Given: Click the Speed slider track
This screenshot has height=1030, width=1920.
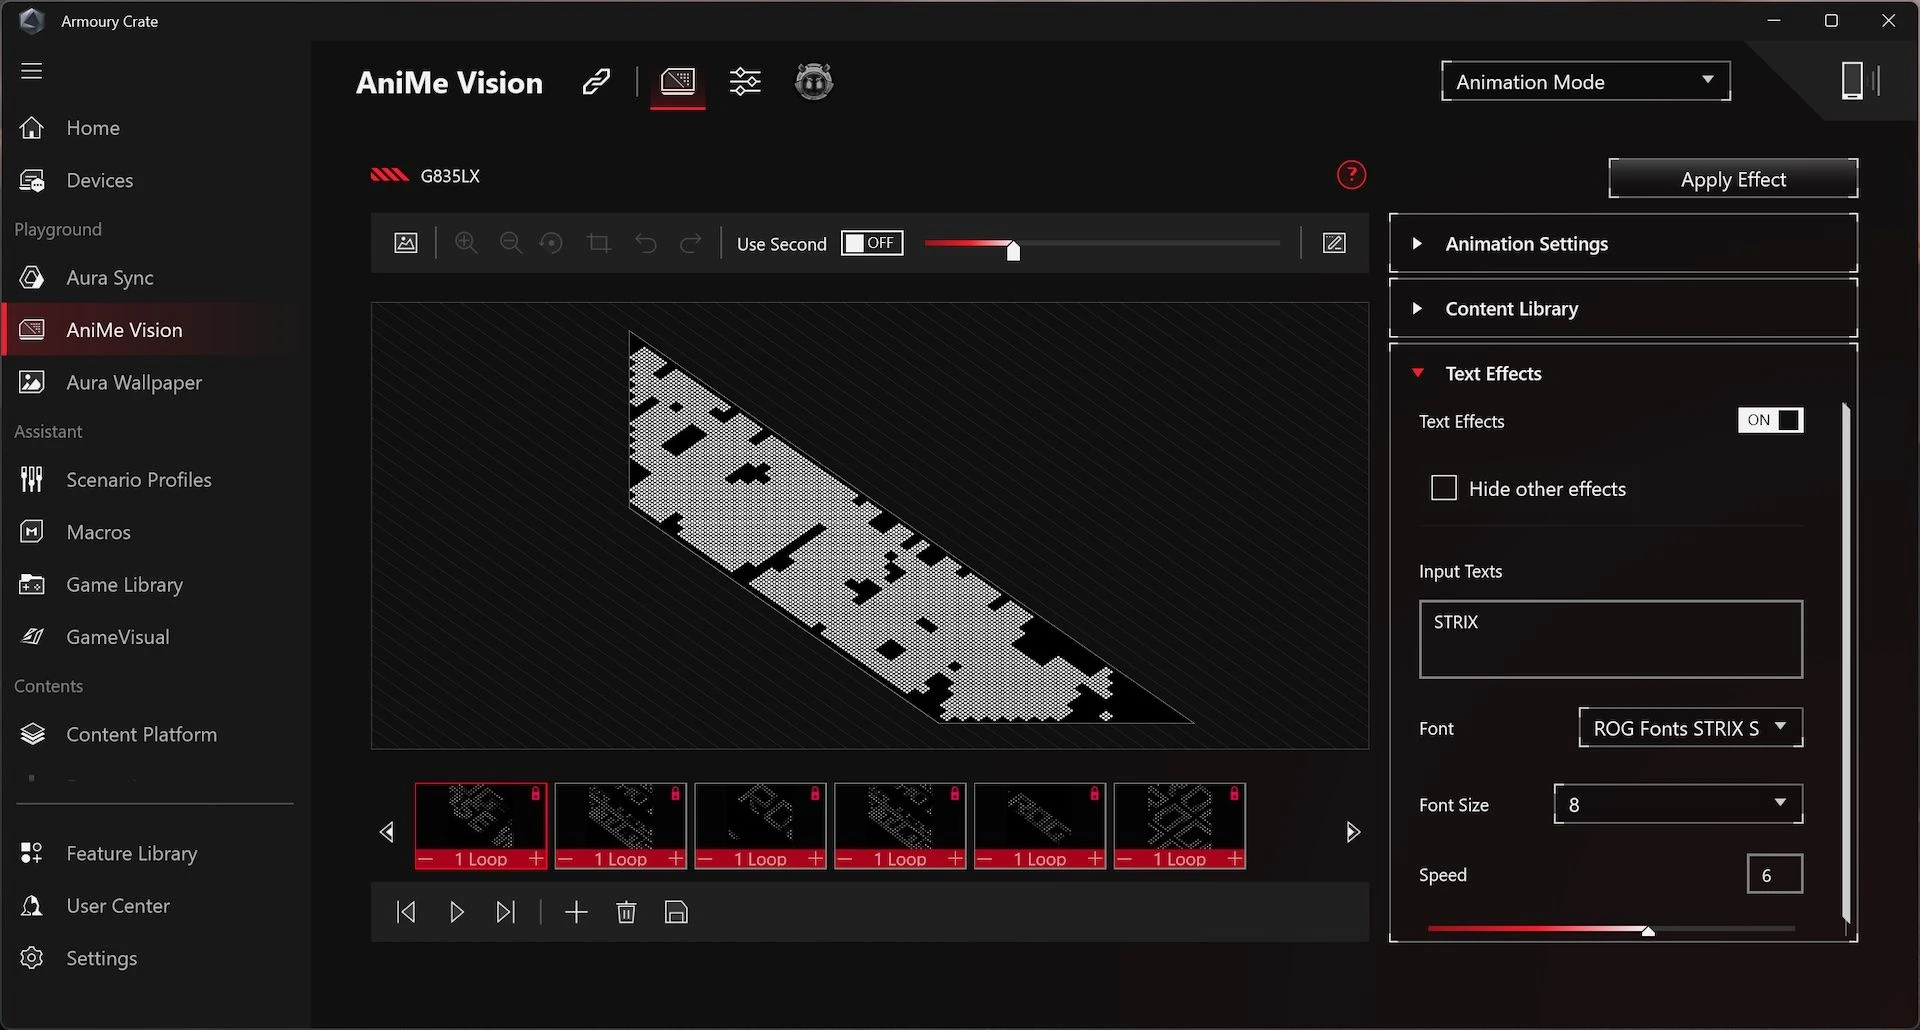Looking at the screenshot, I should pos(1611,929).
